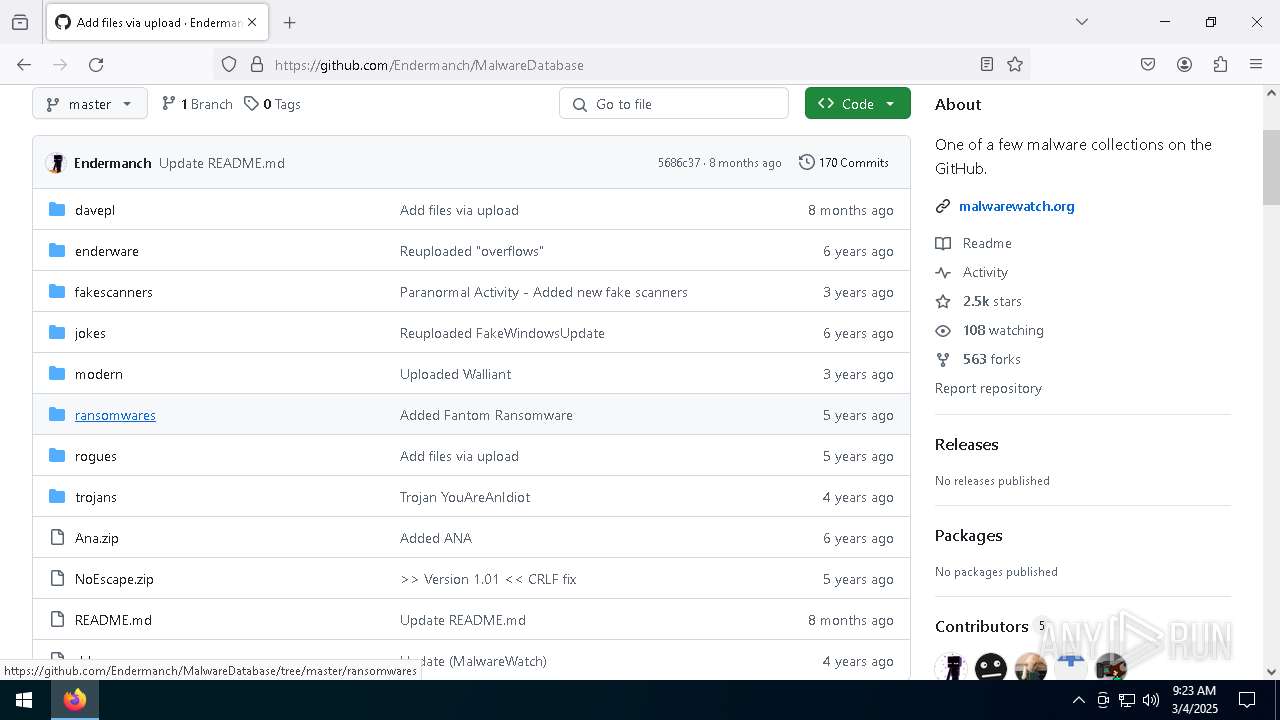Viewport: 1280px width, 720px height.
Task: View the 0 Tags list
Action: tap(272, 104)
